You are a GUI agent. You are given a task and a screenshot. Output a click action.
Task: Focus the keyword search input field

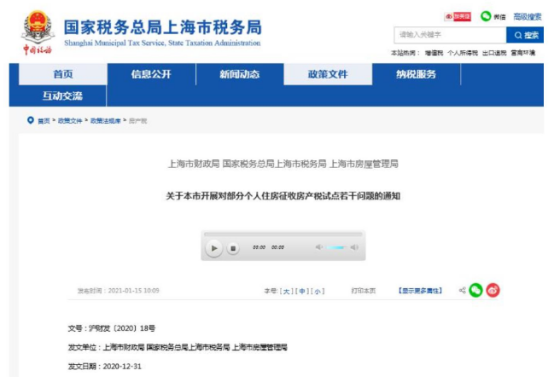(x=450, y=35)
